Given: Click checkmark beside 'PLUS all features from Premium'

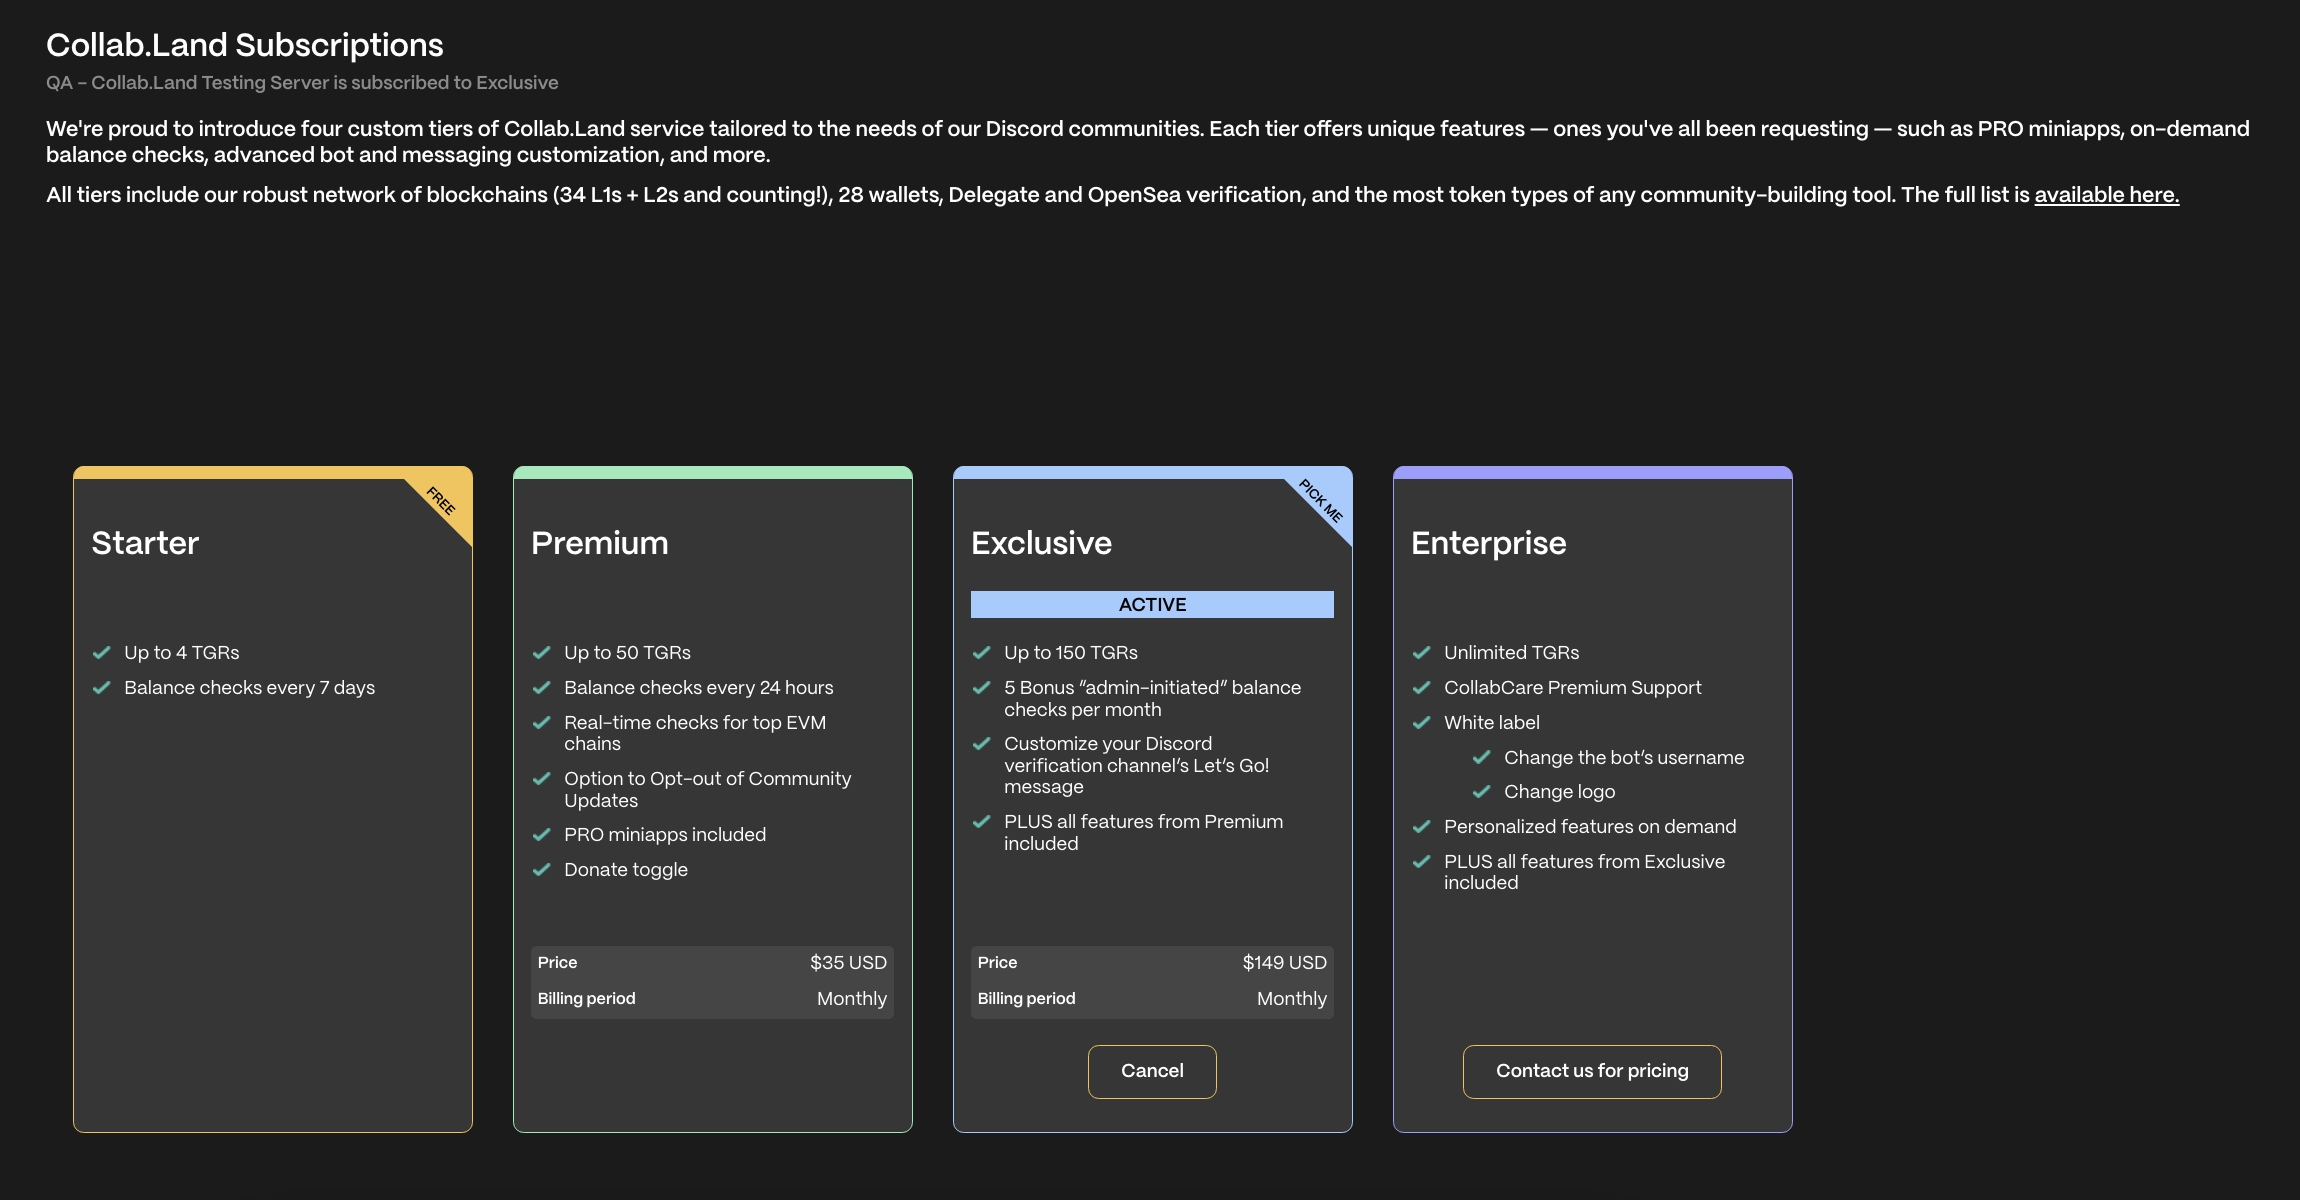Looking at the screenshot, I should [981, 822].
